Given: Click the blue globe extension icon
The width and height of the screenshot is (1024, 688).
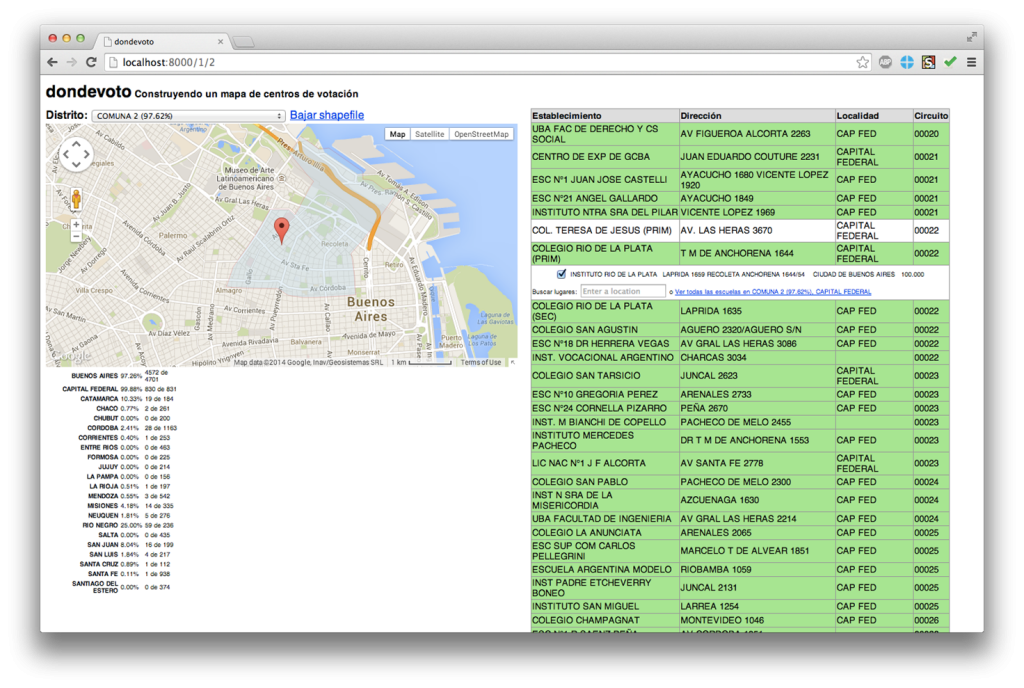Looking at the screenshot, I should (906, 62).
